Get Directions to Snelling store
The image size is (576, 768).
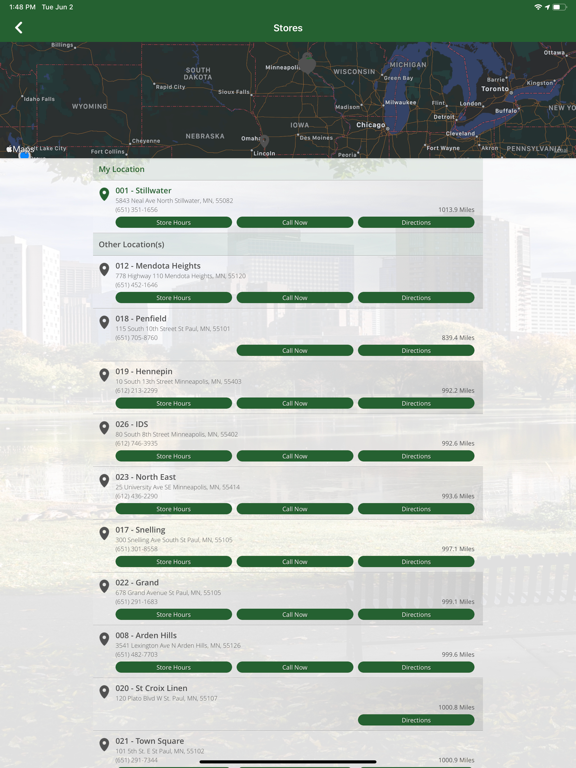(416, 562)
